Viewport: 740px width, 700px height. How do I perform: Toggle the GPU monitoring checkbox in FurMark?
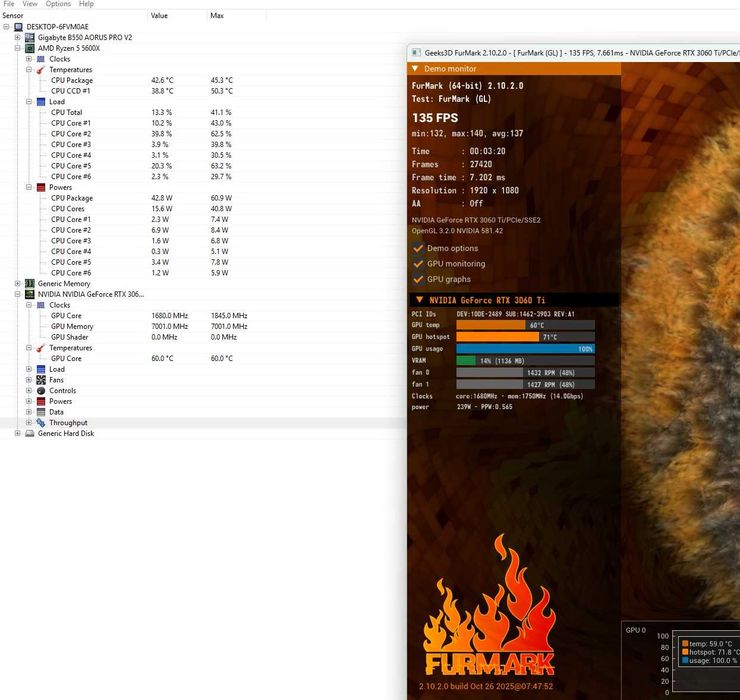(418, 264)
